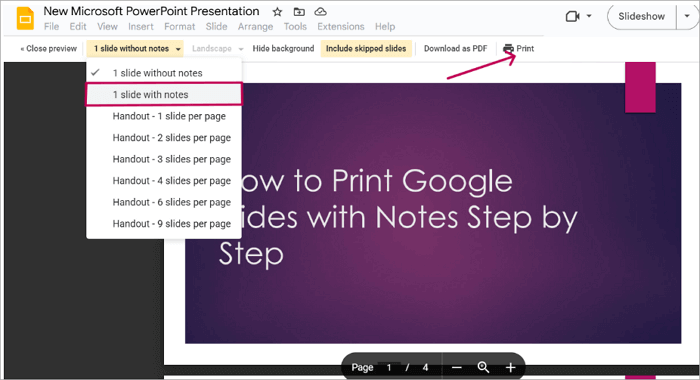Click Close preview
This screenshot has width=700, height=380.
coord(49,49)
